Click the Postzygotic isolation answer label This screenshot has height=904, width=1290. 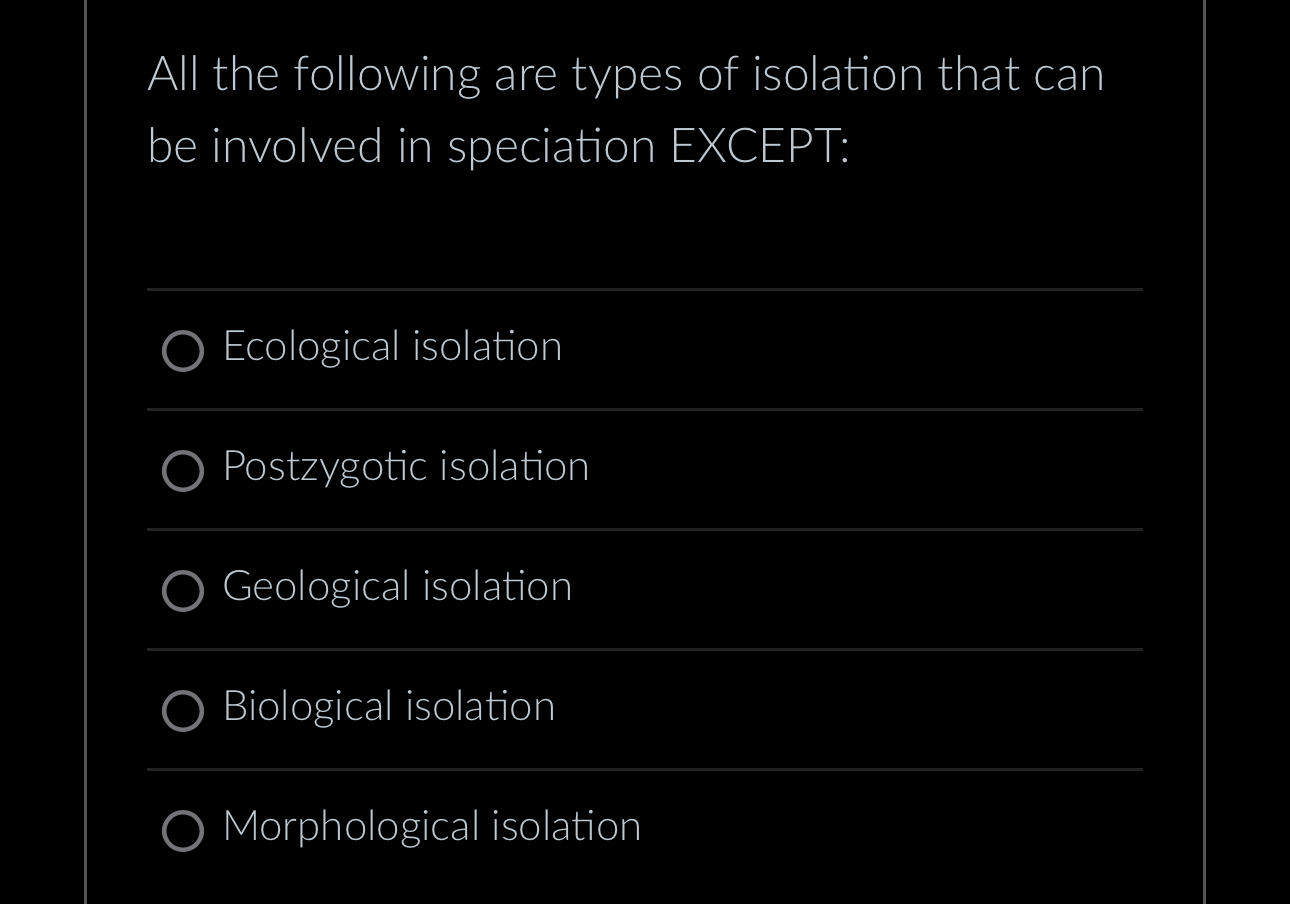(406, 467)
